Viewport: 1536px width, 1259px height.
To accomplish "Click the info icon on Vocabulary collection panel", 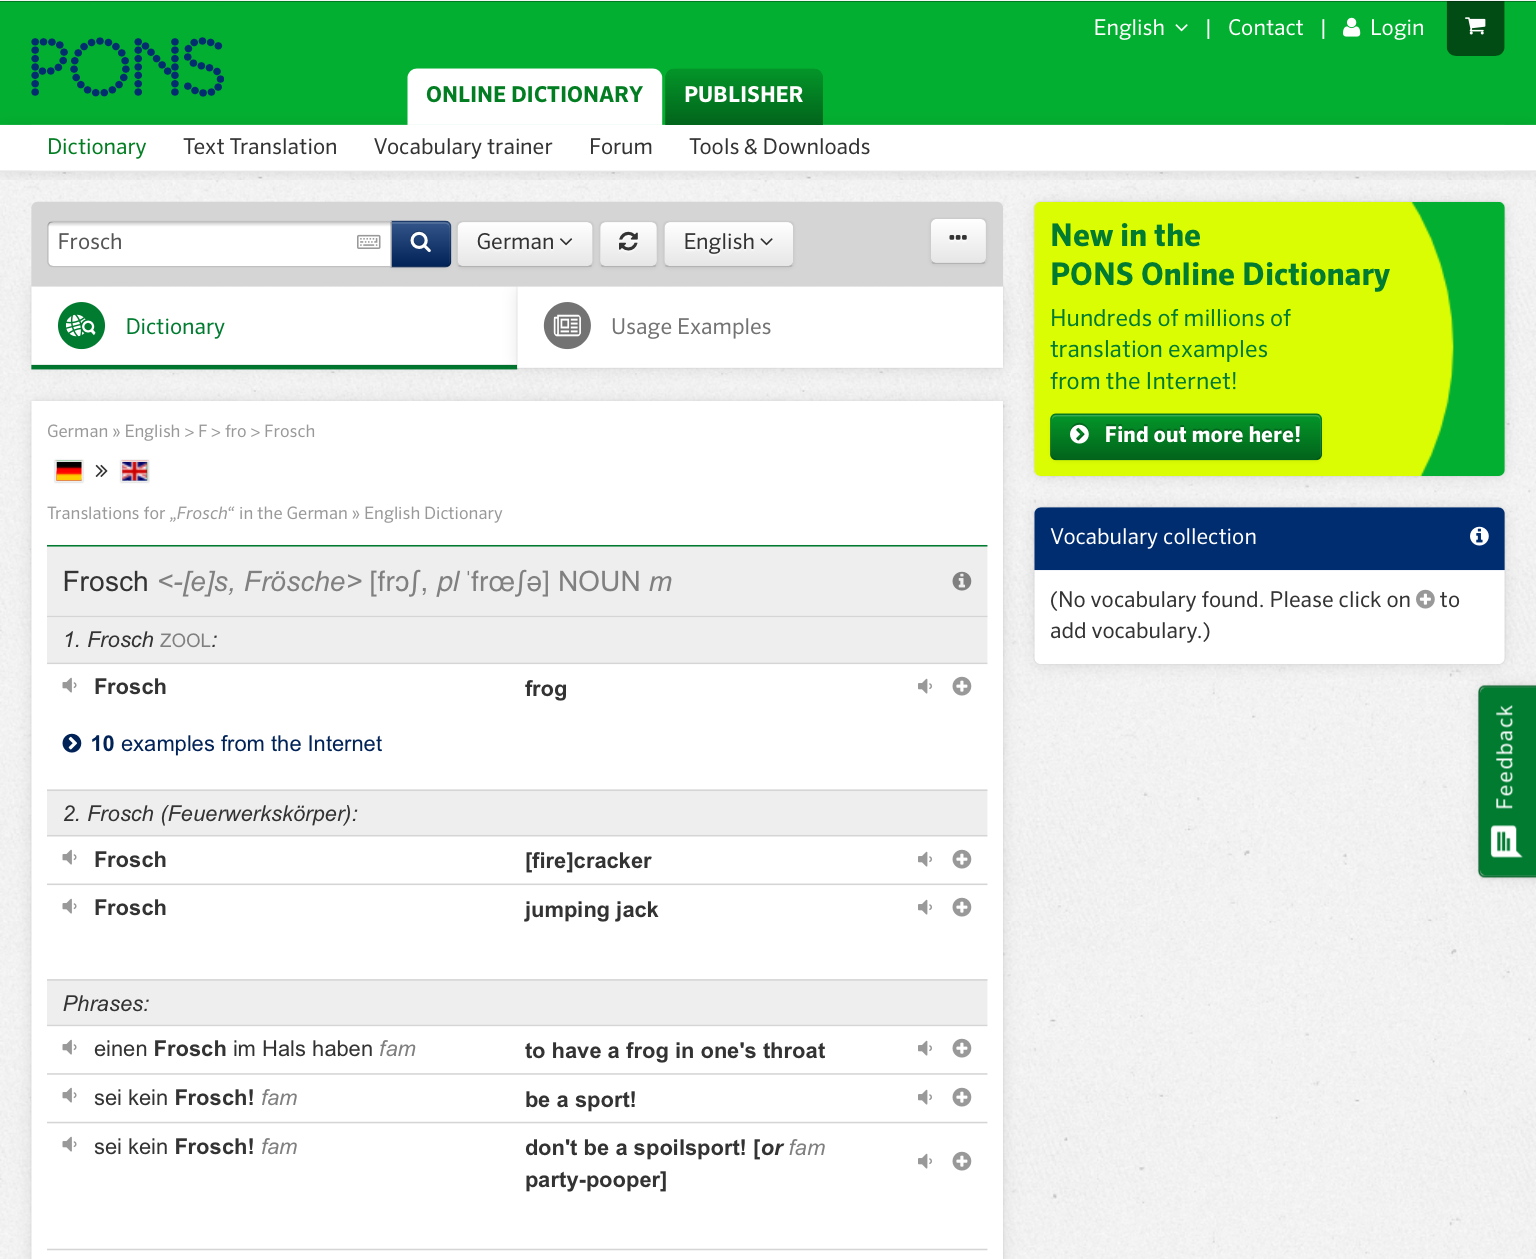I will 1478,537.
